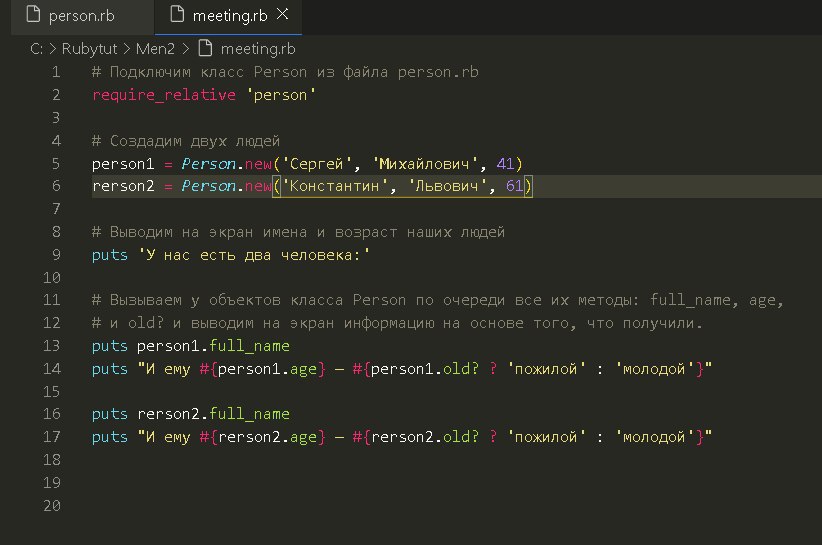Click line number 20 in the gutter

(52, 506)
